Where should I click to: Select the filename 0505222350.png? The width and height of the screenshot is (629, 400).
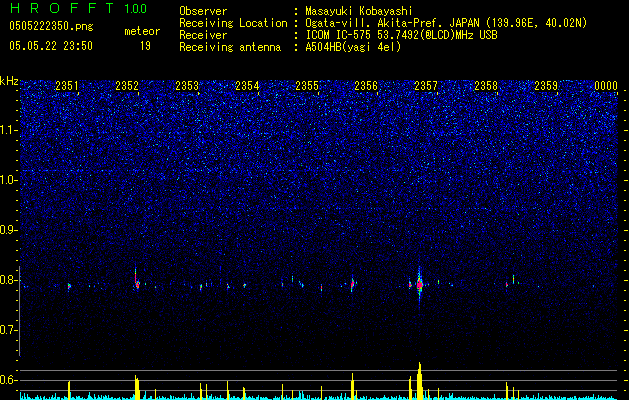coord(51,26)
